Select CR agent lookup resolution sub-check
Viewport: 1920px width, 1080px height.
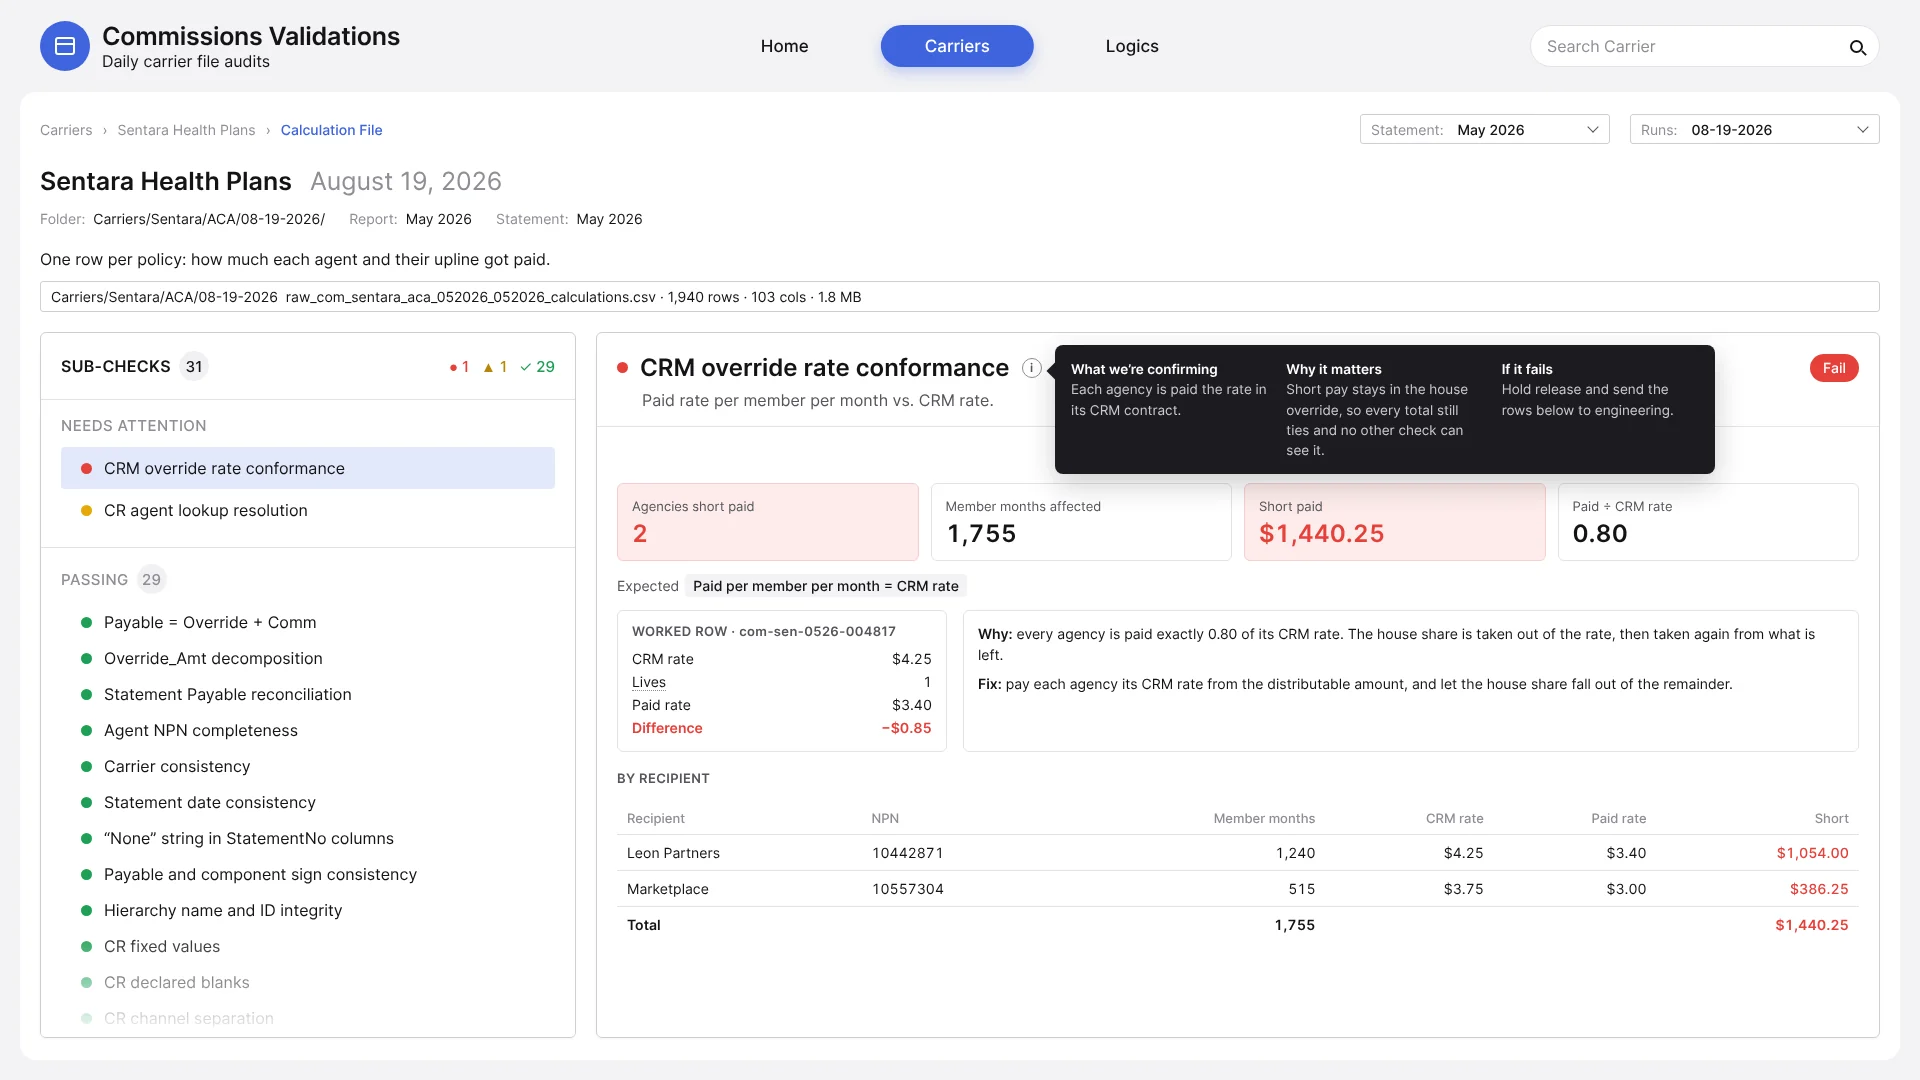click(308, 510)
